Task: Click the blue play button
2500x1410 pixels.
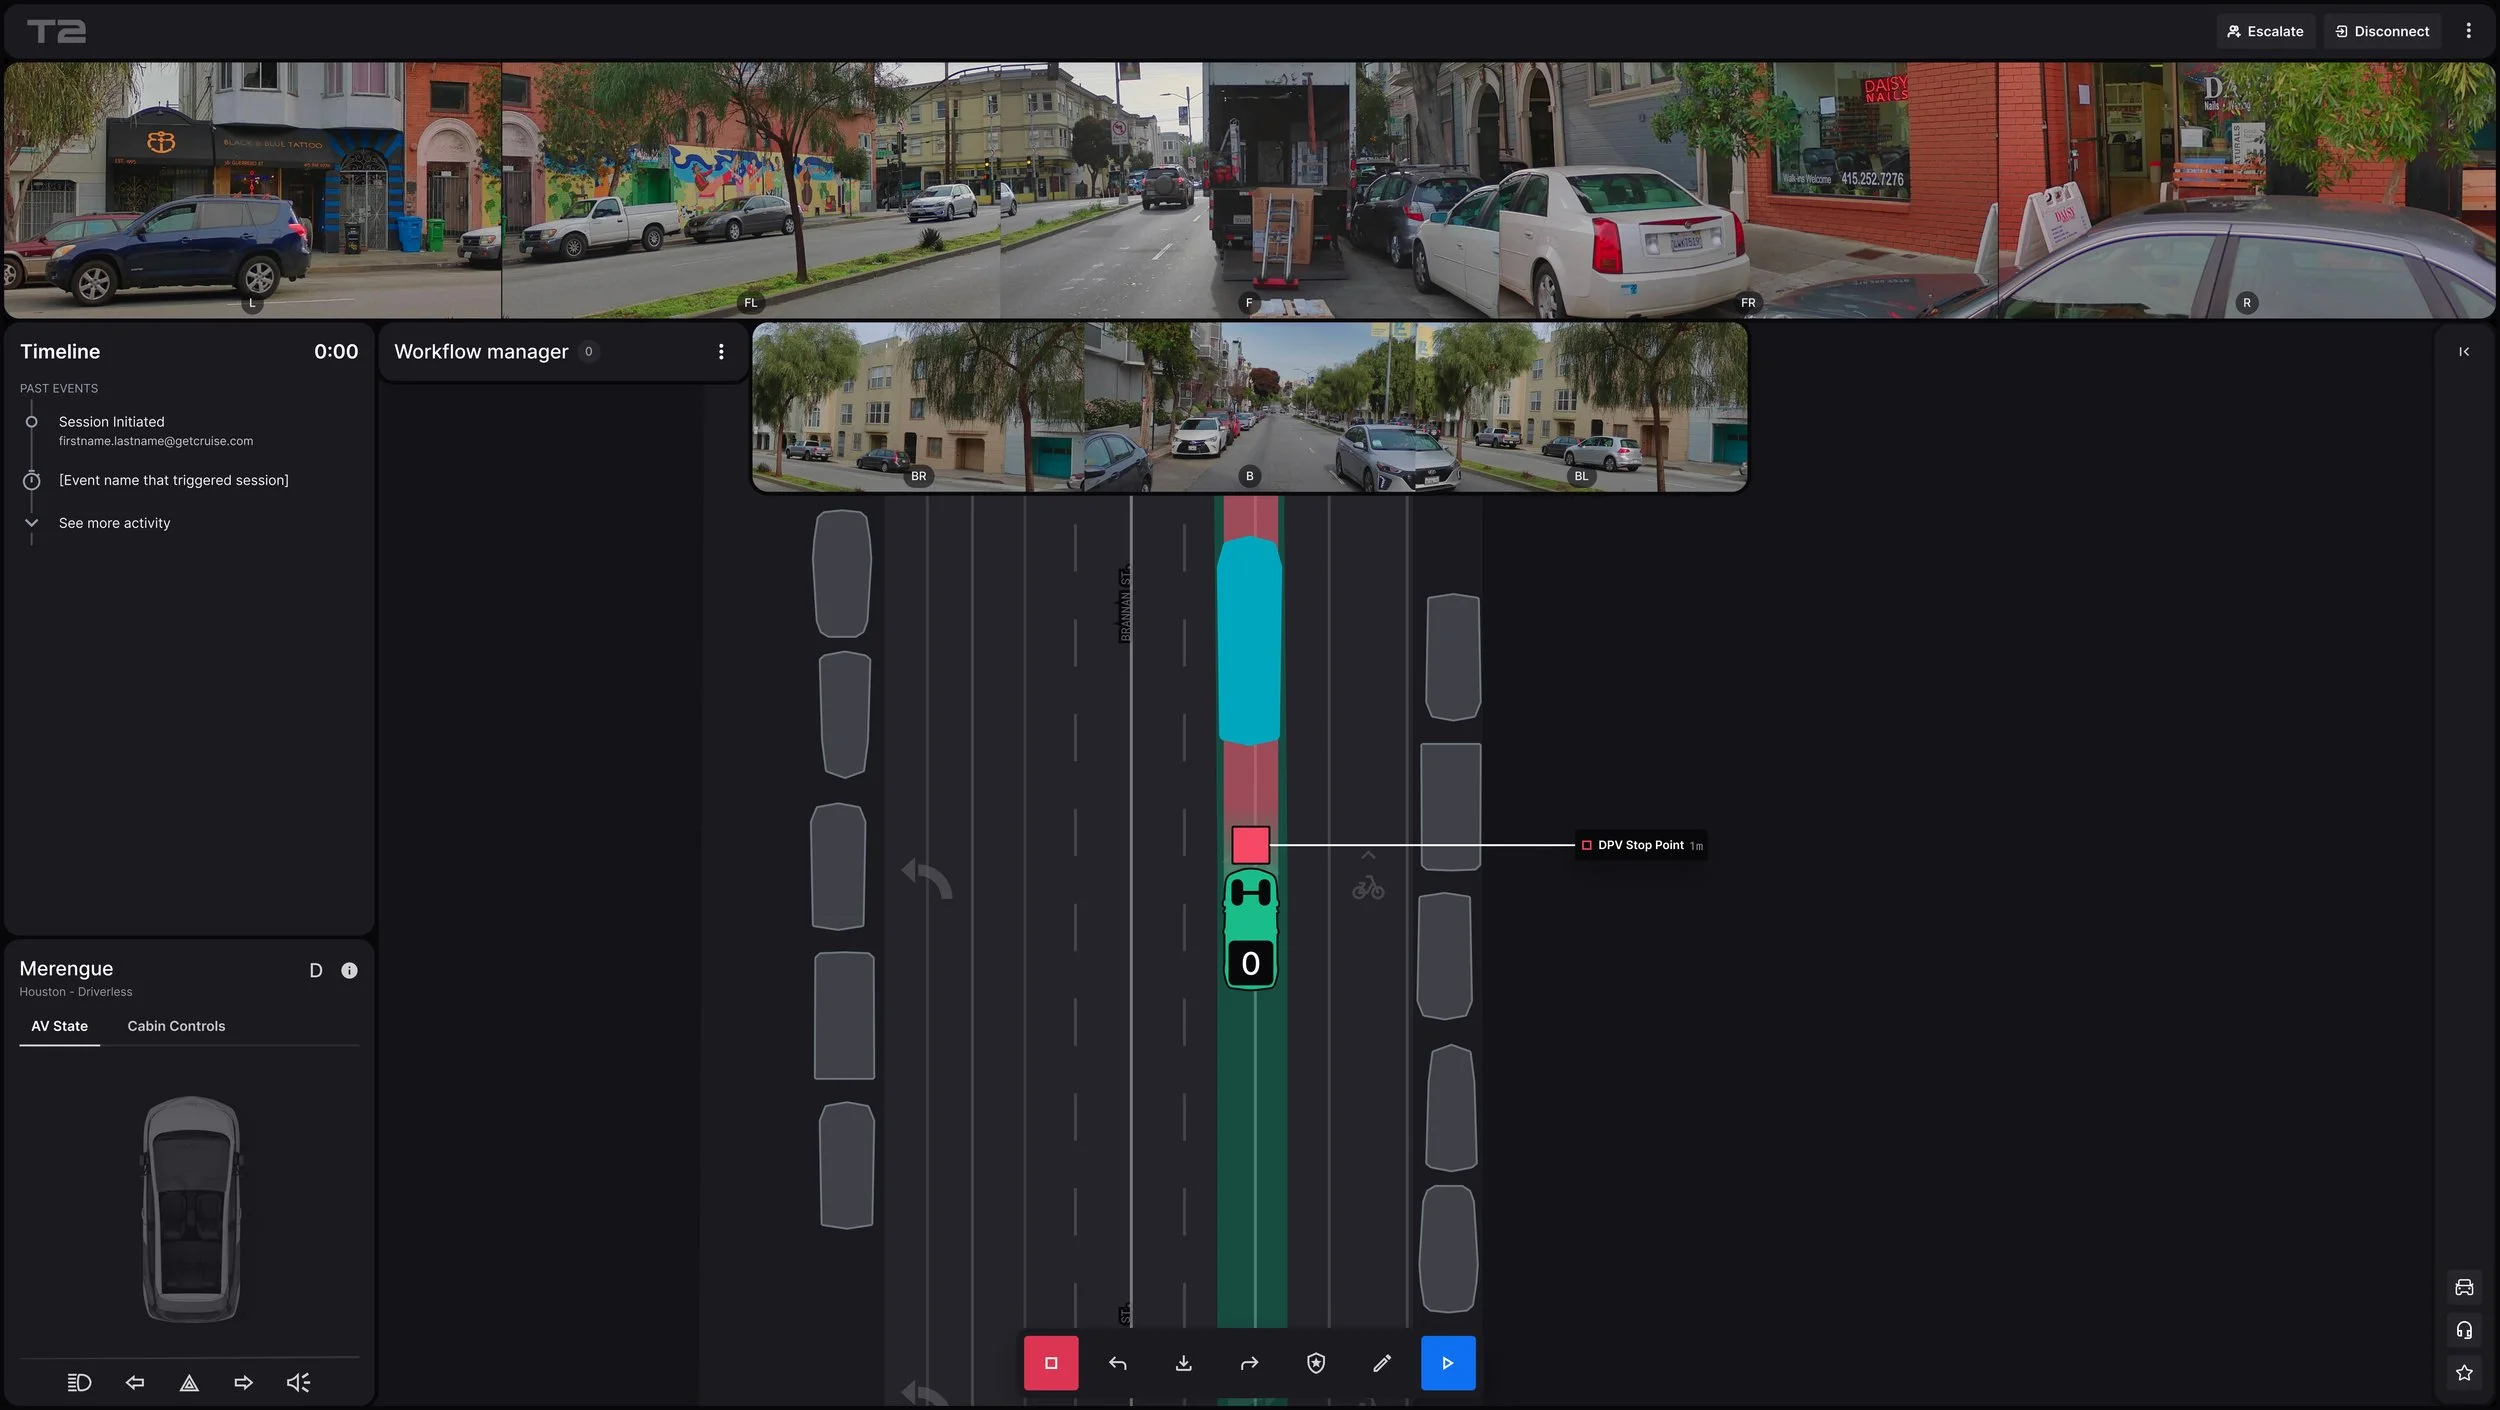Action: click(1448, 1363)
